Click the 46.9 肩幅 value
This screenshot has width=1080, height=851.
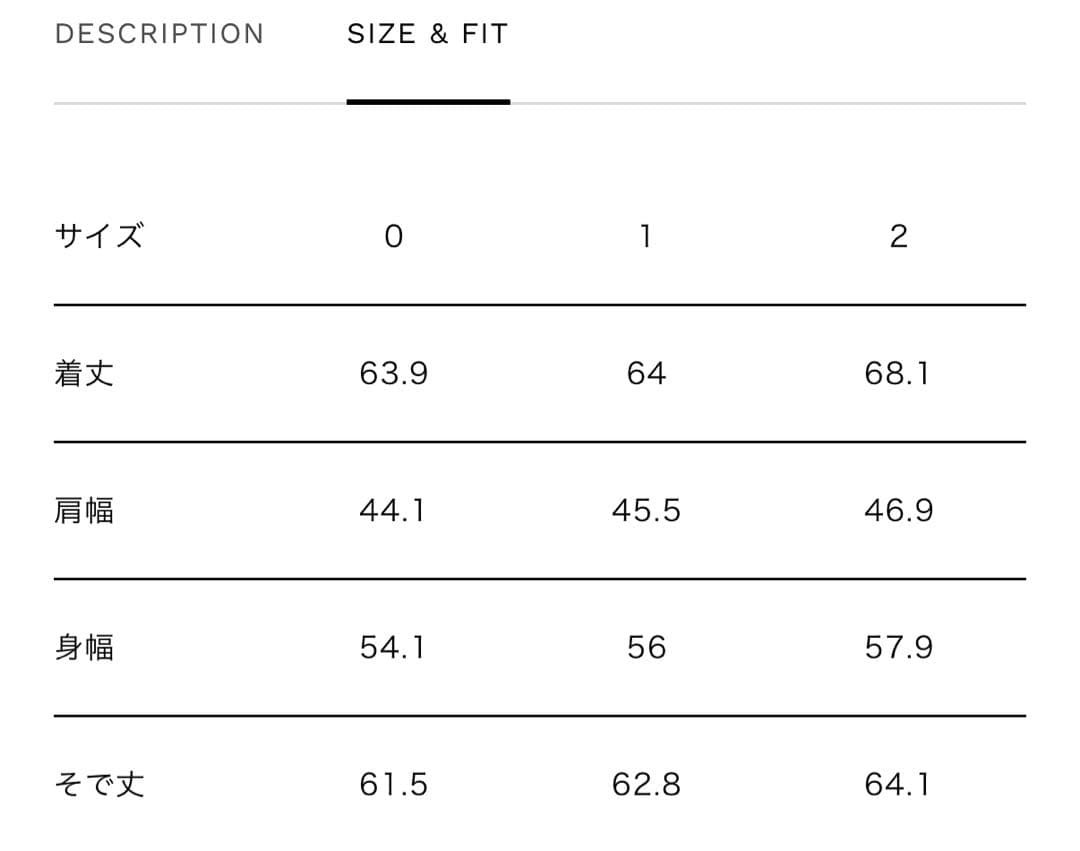pyautogui.click(x=898, y=511)
